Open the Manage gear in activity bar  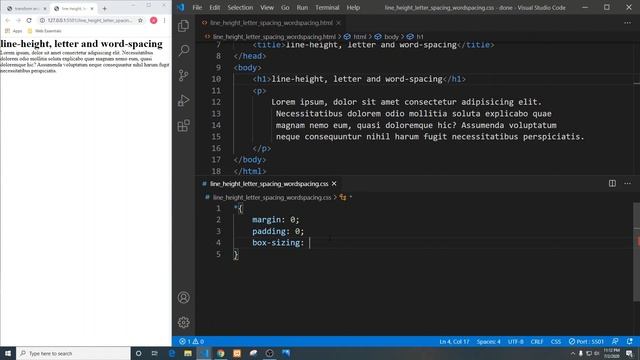pos(184,322)
